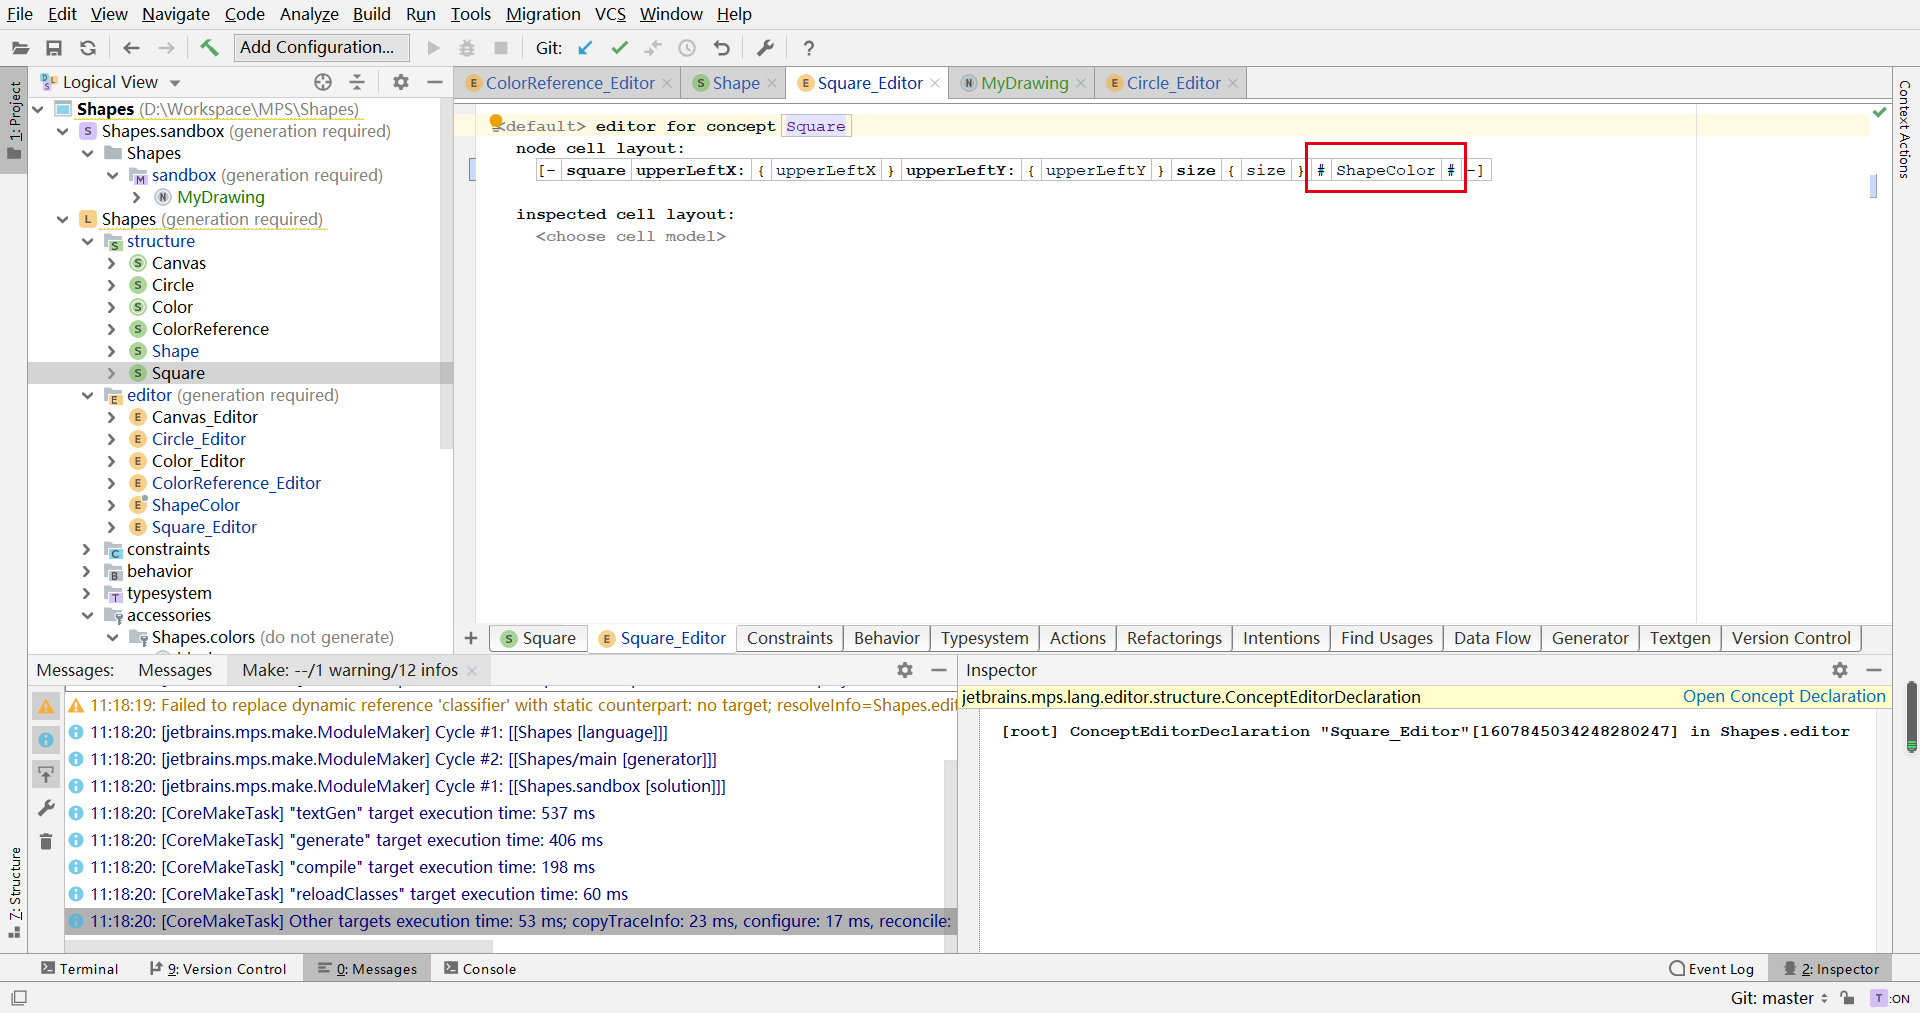Open Messages panel settings via the wrench icon
This screenshot has width=1920, height=1013.
click(x=45, y=807)
